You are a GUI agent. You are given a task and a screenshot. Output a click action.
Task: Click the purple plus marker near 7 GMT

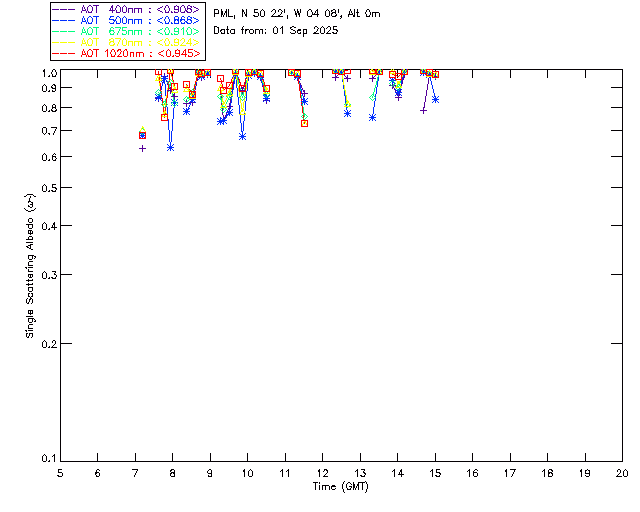[x=142, y=148]
